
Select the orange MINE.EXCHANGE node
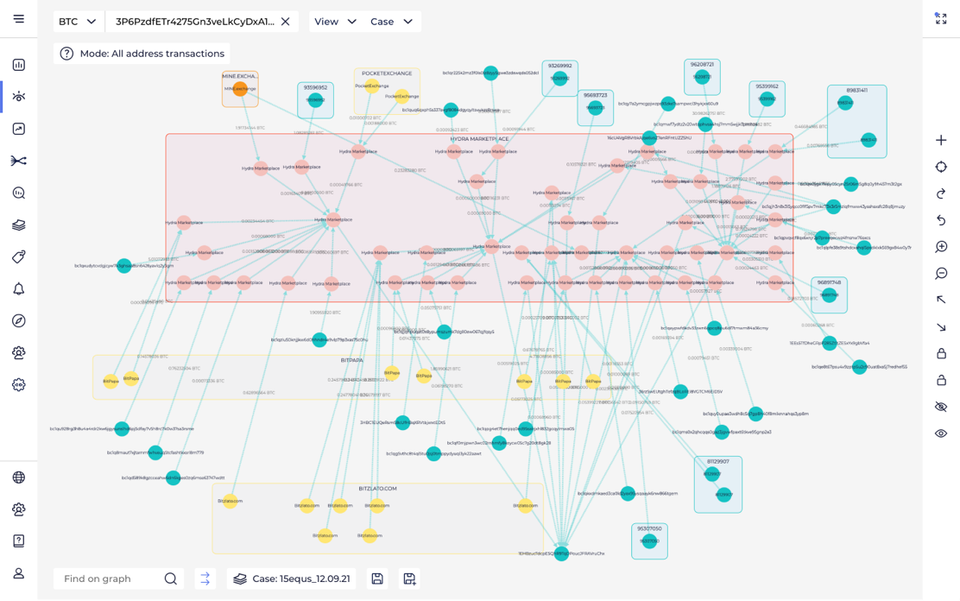pyautogui.click(x=240, y=90)
